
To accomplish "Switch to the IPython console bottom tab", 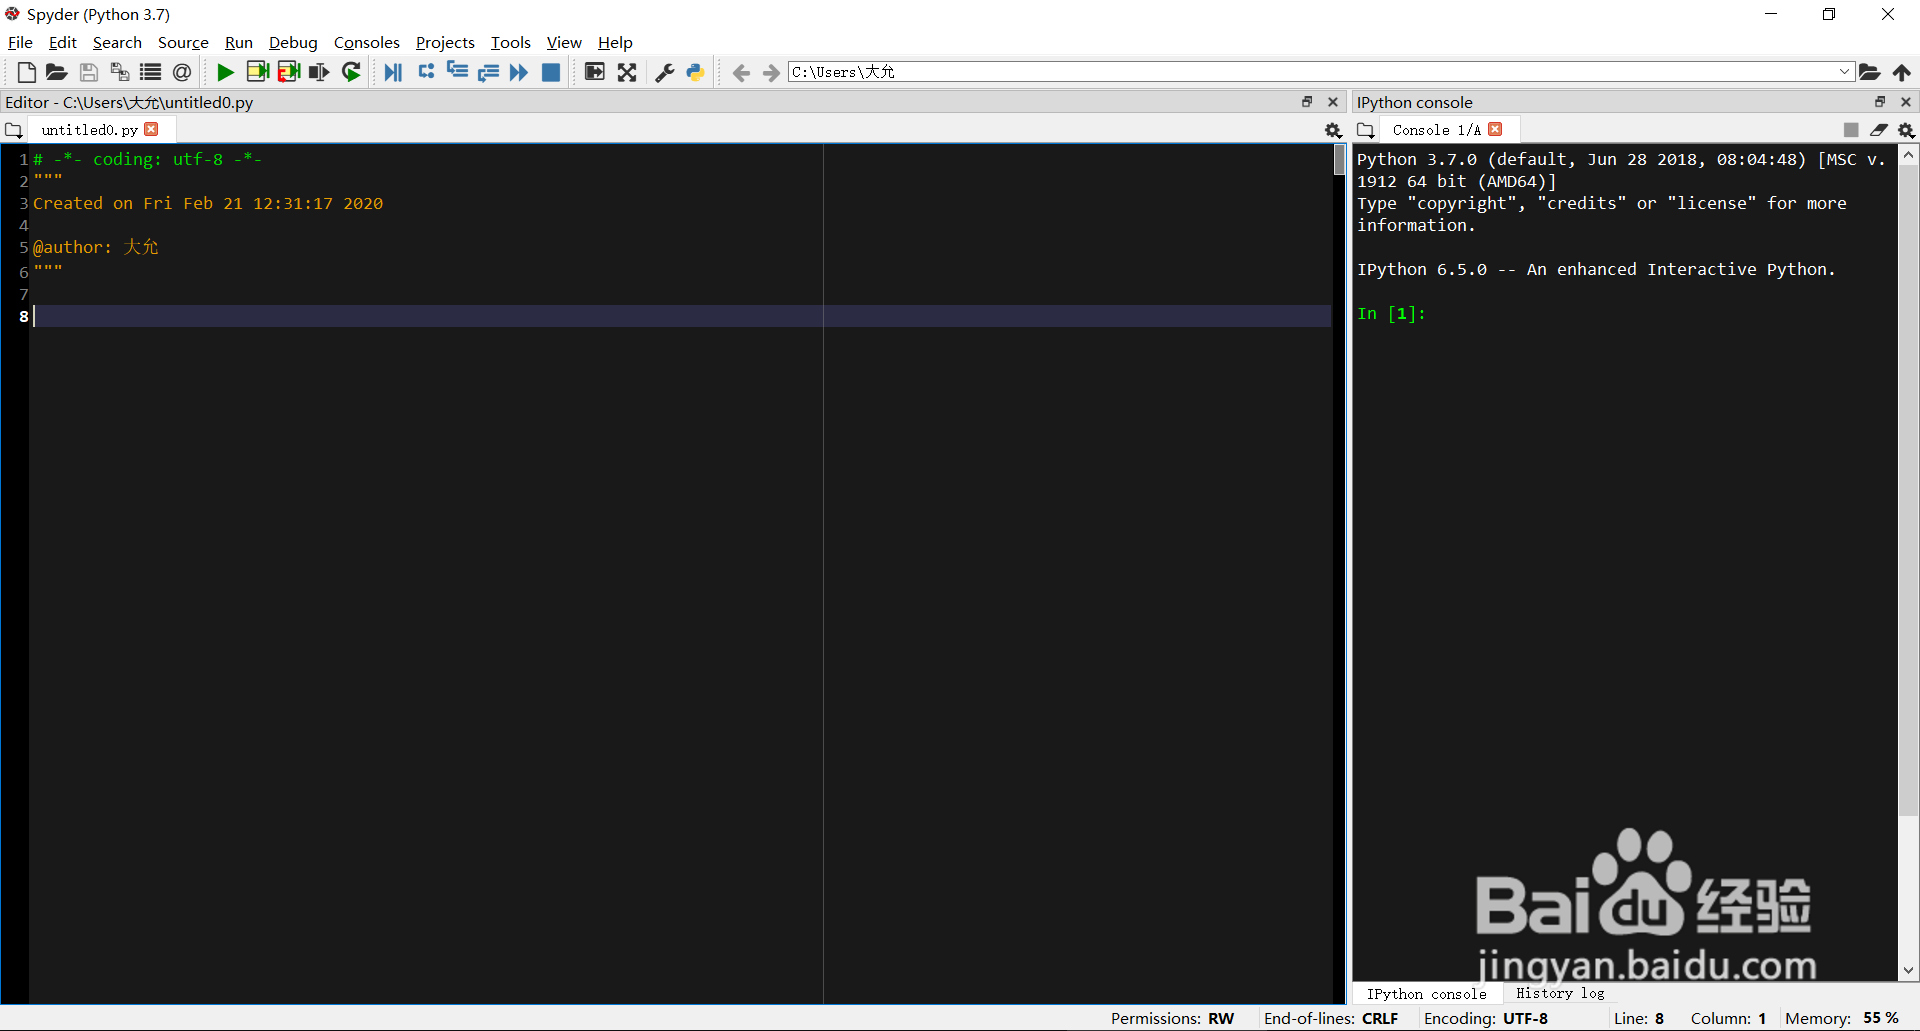I will point(1427,993).
